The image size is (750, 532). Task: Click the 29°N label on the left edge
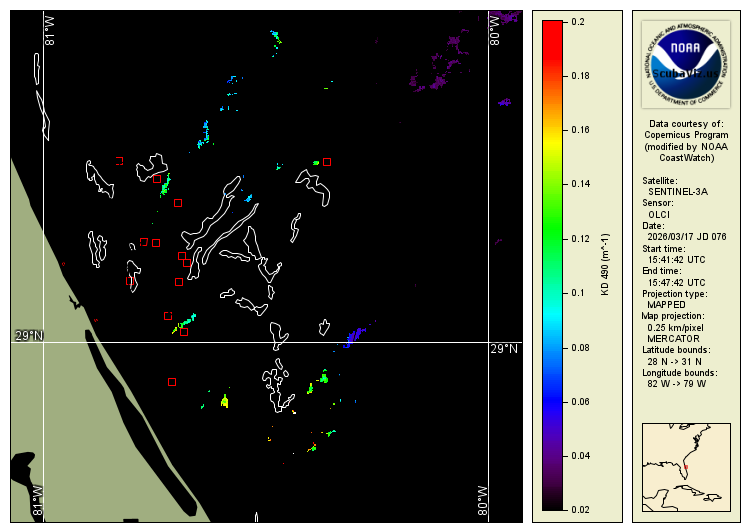click(28, 335)
